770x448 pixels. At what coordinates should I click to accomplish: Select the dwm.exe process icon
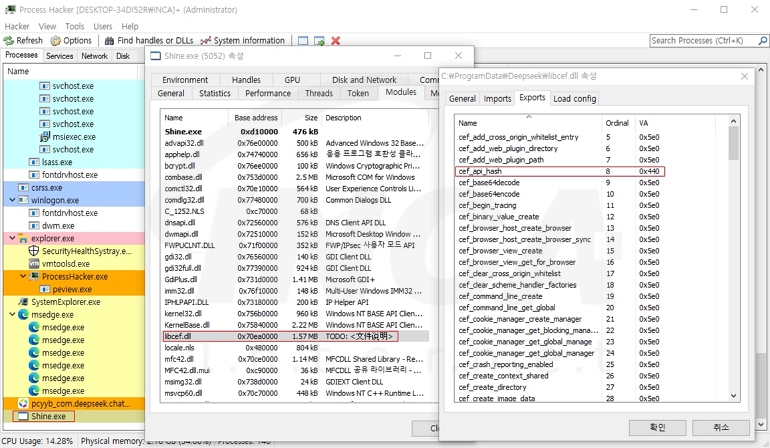point(33,225)
